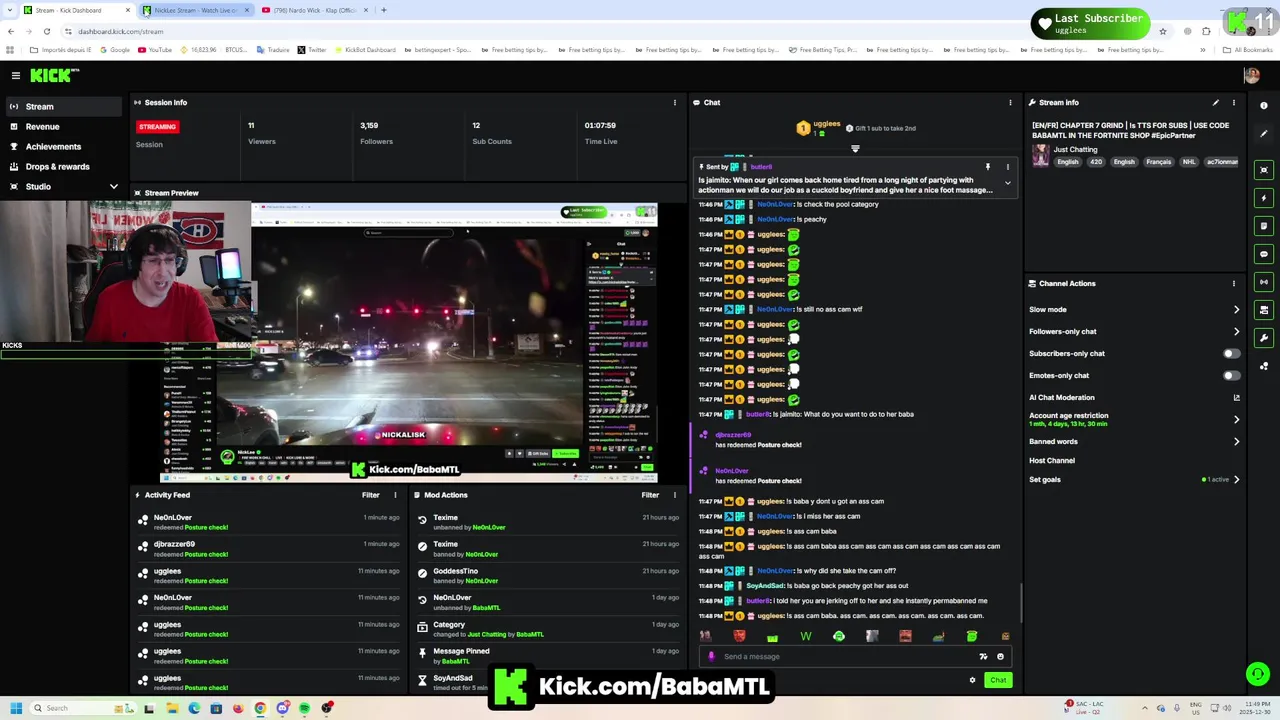Open Activity Feed three-dot menu
1280x720 pixels.
(395, 495)
